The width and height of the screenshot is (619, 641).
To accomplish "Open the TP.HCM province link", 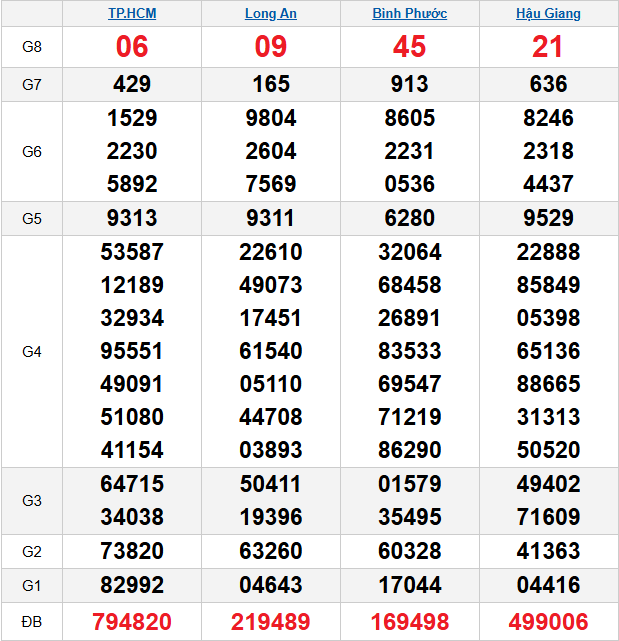I will pos(132,14).
